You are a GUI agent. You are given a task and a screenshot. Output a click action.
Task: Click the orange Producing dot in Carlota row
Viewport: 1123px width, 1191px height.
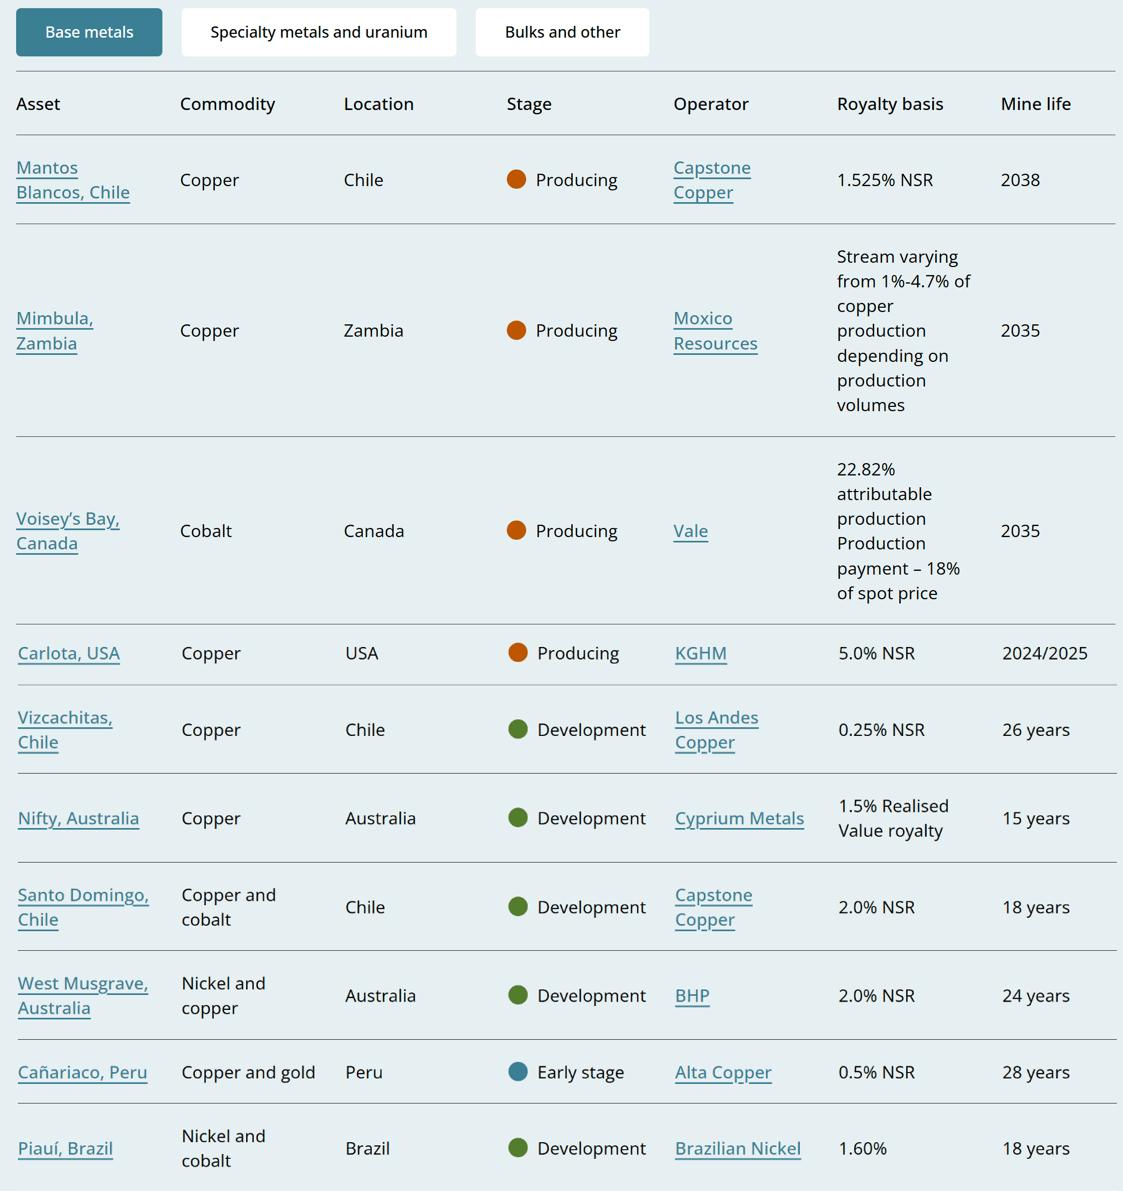(x=518, y=653)
